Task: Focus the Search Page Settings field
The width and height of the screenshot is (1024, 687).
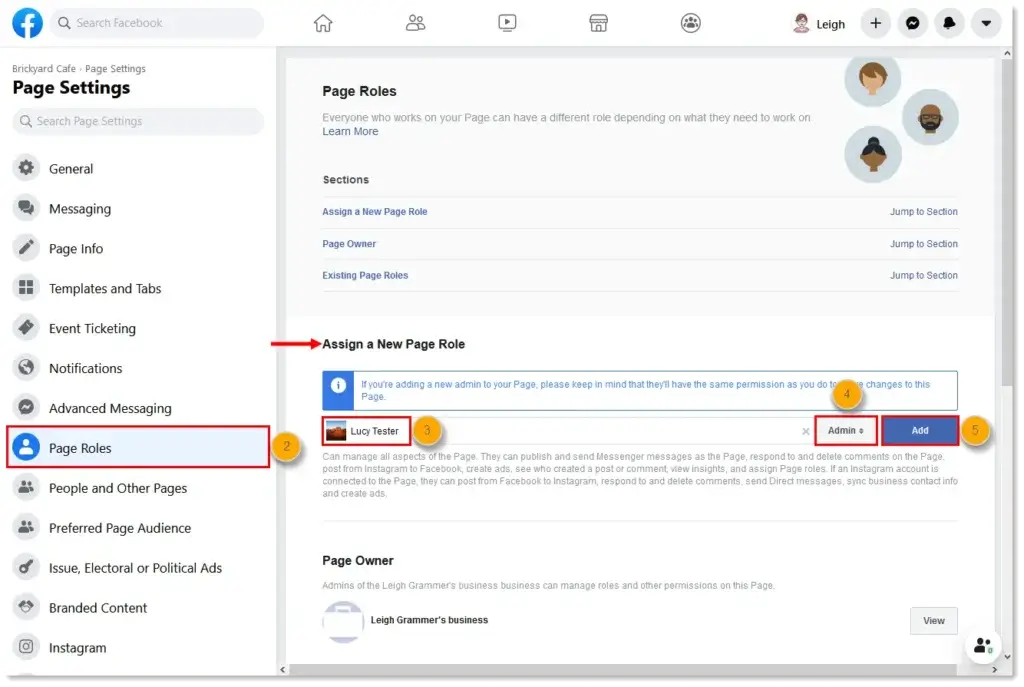Action: pyautogui.click(x=138, y=121)
